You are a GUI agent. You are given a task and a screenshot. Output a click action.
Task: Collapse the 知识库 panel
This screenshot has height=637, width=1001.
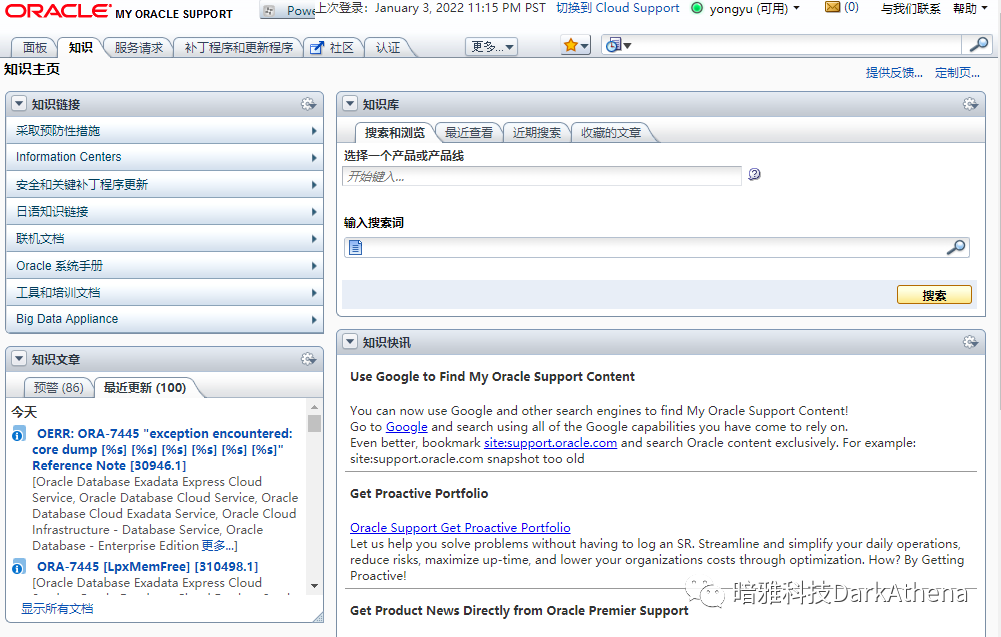tap(350, 103)
